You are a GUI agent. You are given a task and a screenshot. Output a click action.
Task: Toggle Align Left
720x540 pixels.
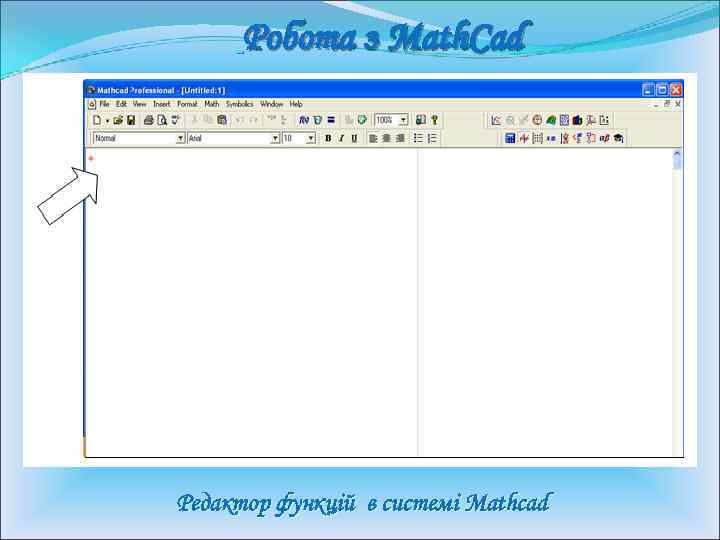373,138
